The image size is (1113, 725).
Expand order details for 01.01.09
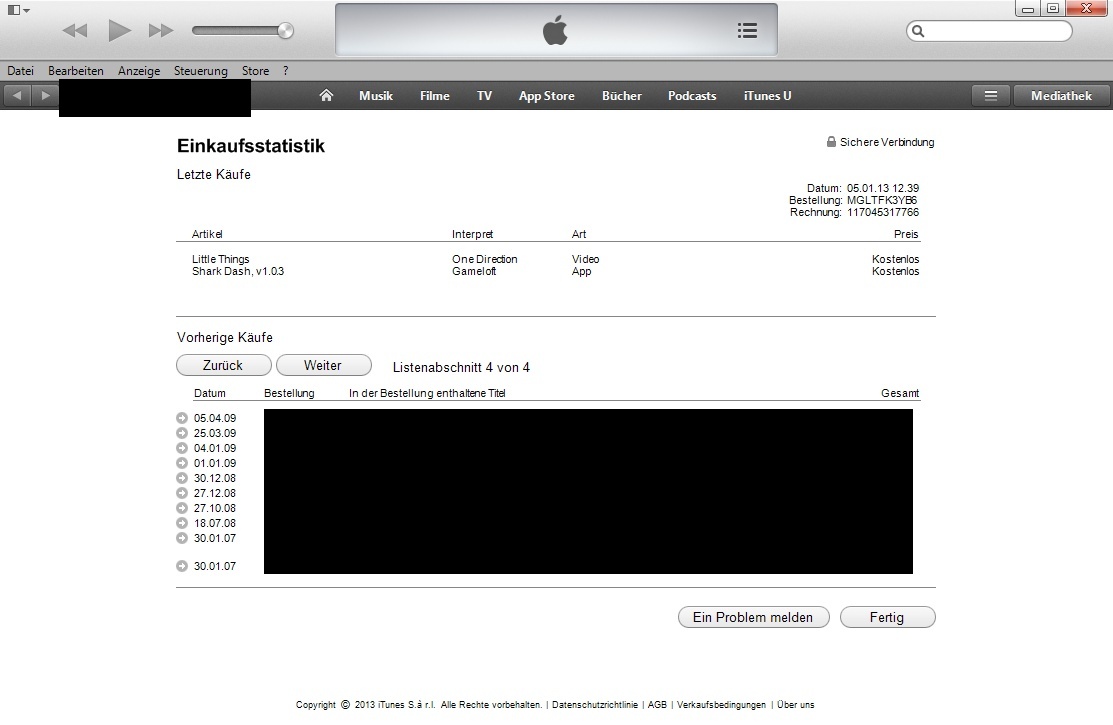click(x=182, y=463)
